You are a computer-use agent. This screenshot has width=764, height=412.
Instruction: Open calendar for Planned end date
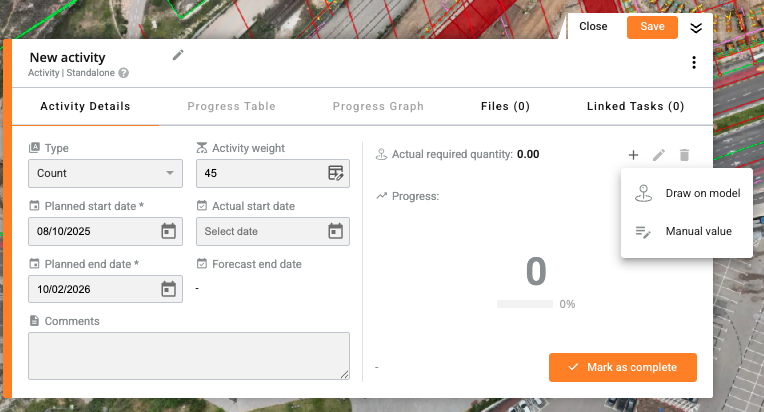coord(169,289)
